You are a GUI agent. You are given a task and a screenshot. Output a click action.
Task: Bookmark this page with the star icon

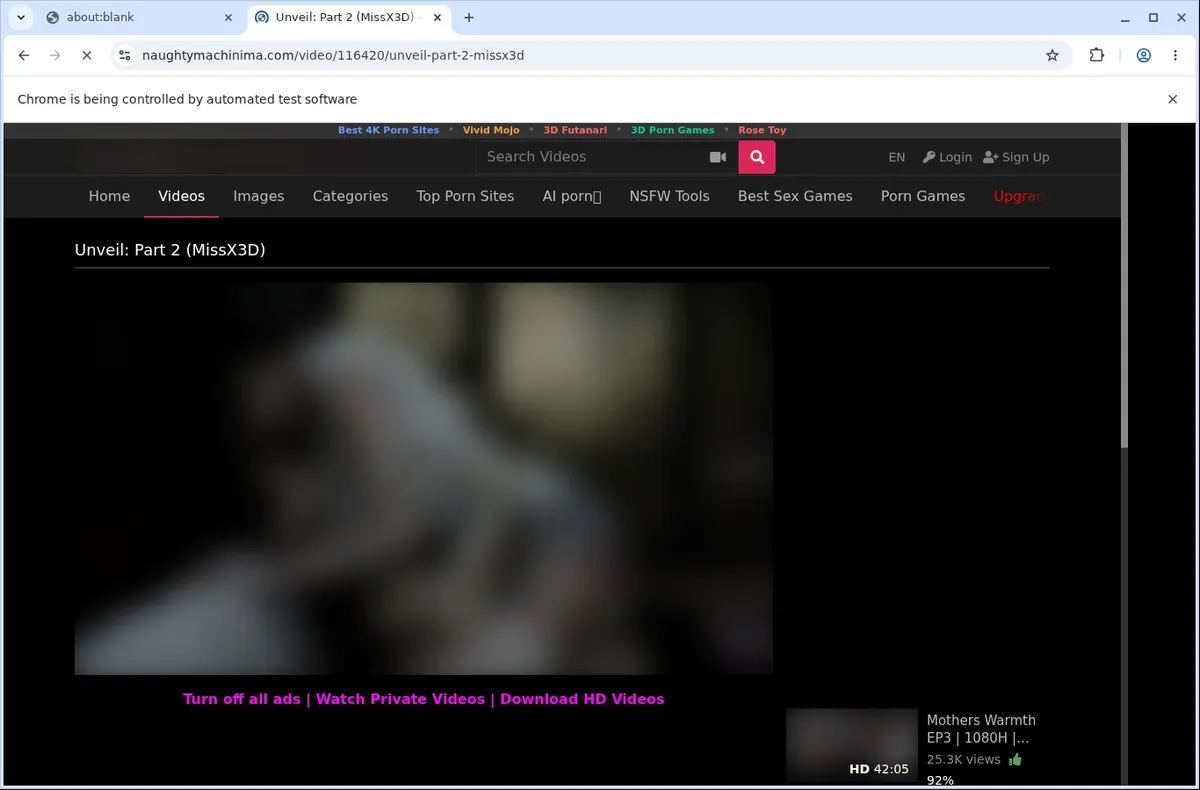pyautogui.click(x=1052, y=56)
